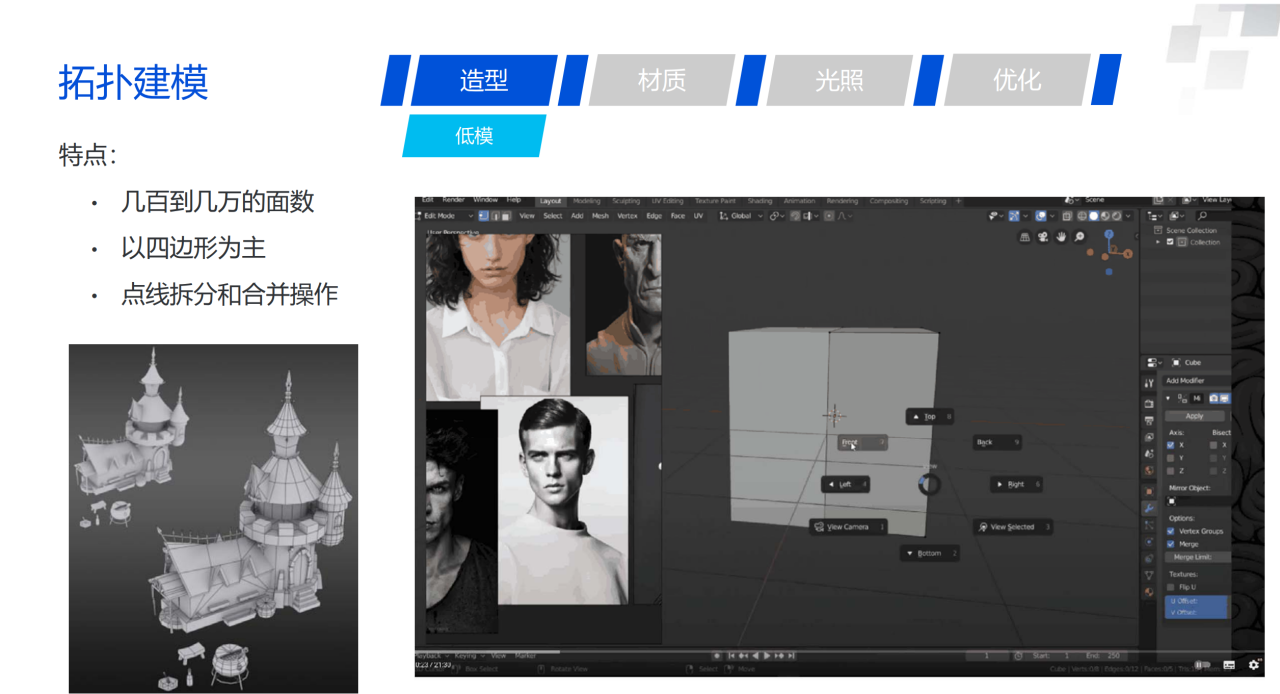
Task: Click the Modifiers wrench icon in properties
Action: 1149,508
